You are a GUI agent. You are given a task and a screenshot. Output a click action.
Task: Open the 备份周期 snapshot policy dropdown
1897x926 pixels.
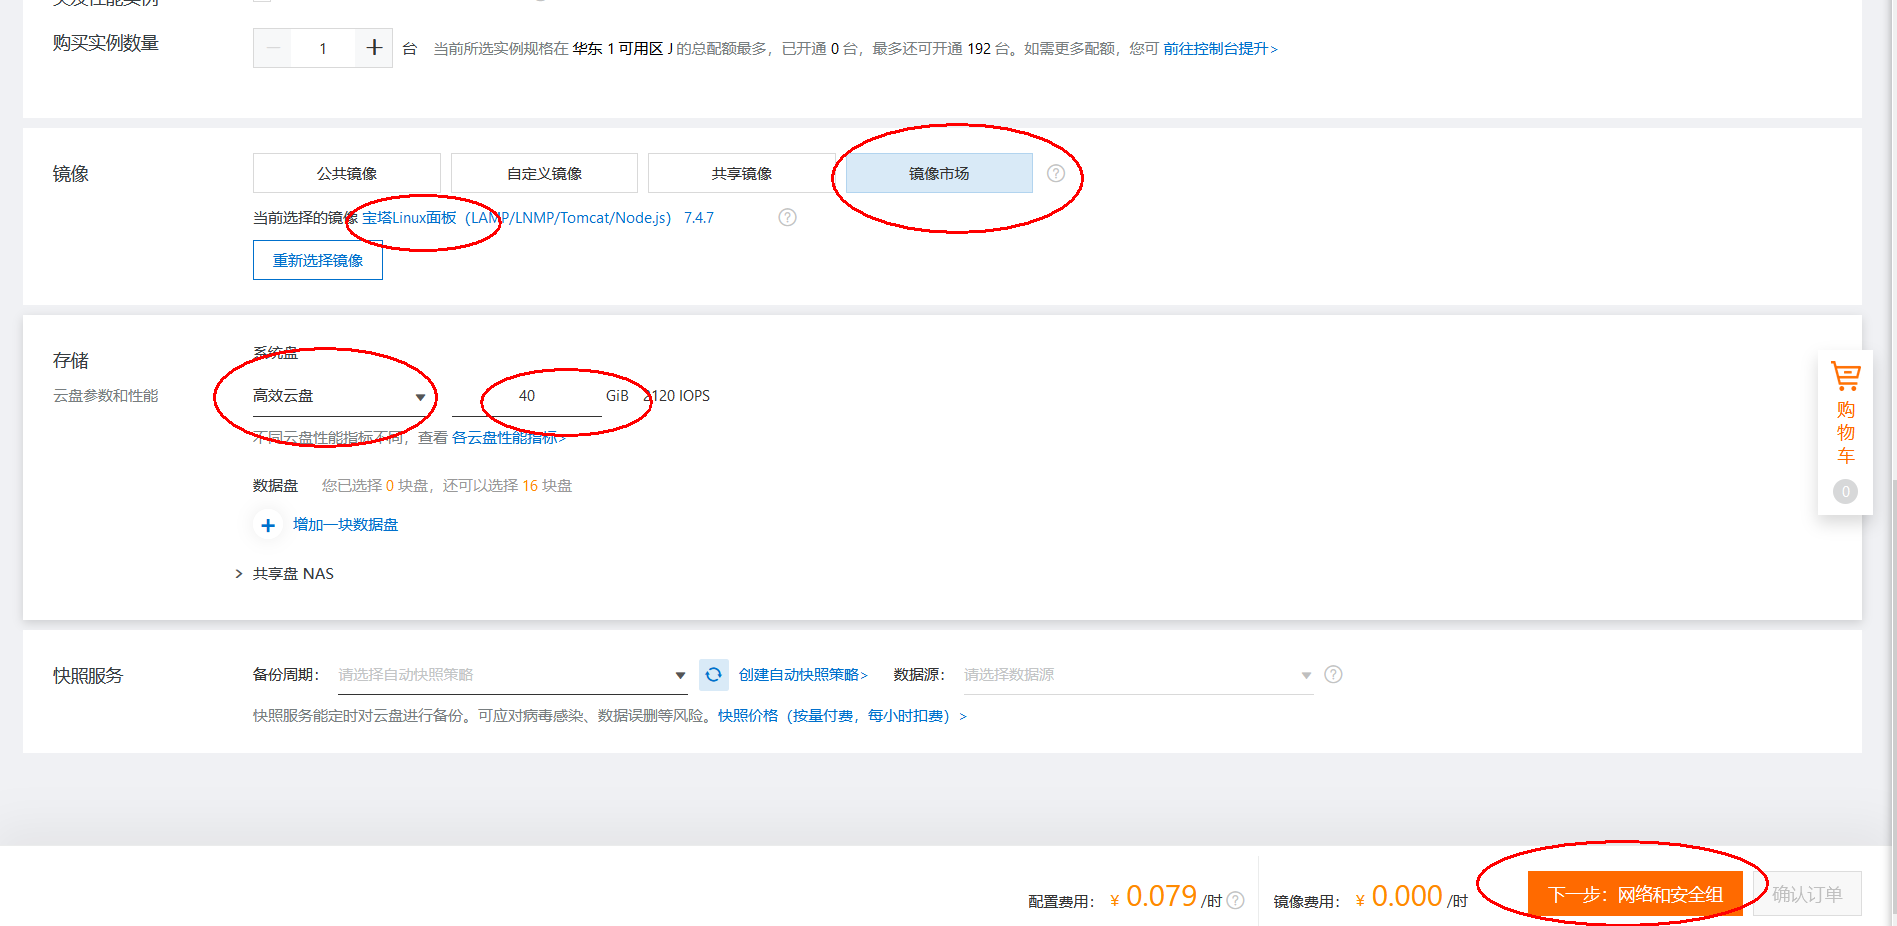pyautogui.click(x=512, y=675)
